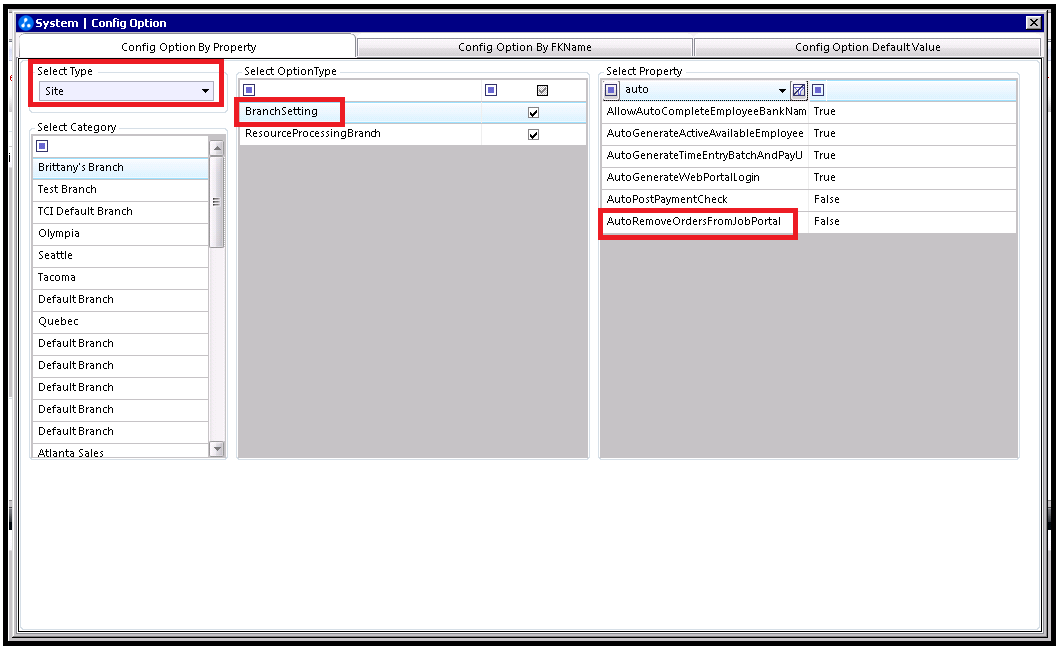Select the Tacoma category
1063x651 pixels.
click(x=121, y=277)
